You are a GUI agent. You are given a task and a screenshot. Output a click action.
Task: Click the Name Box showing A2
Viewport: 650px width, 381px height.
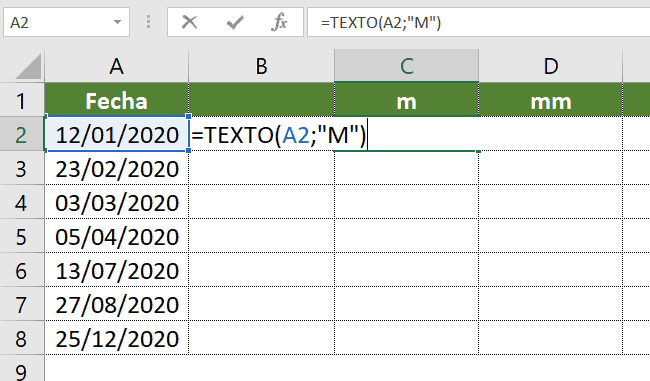click(x=66, y=22)
